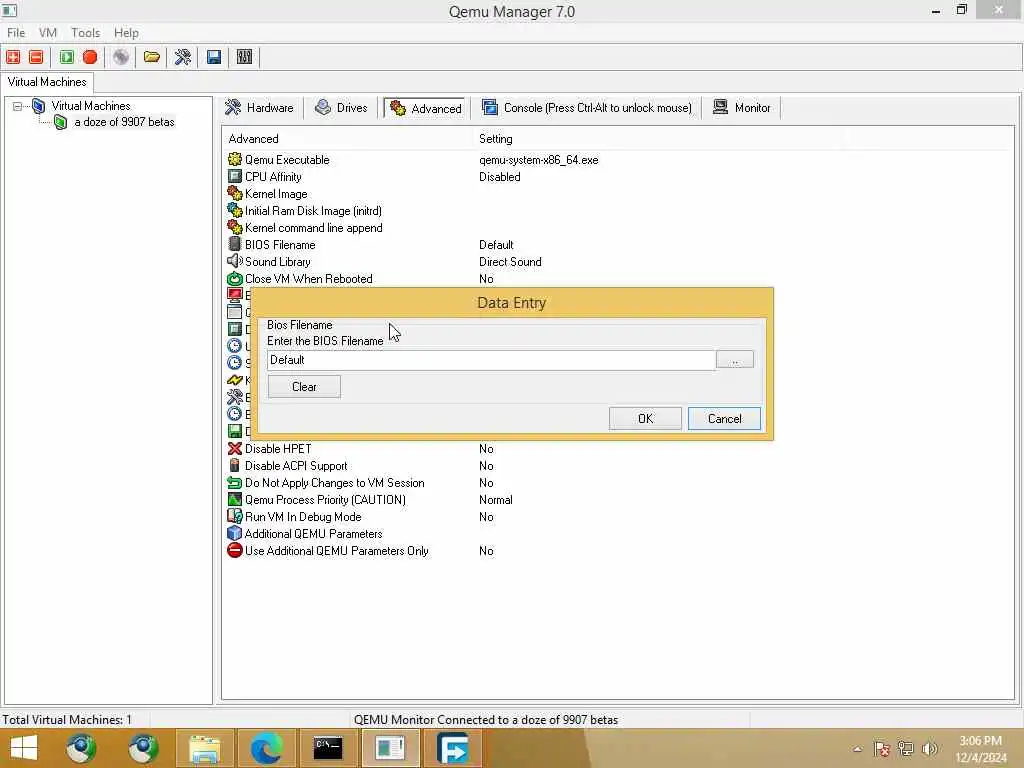Click the 'Direct Sound' setting value
The width and height of the screenshot is (1024, 768).
pos(510,262)
